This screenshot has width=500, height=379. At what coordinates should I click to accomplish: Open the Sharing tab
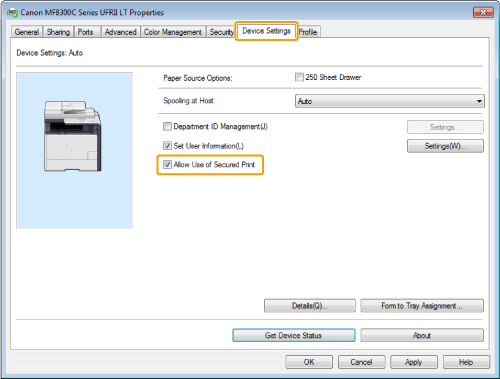(58, 32)
